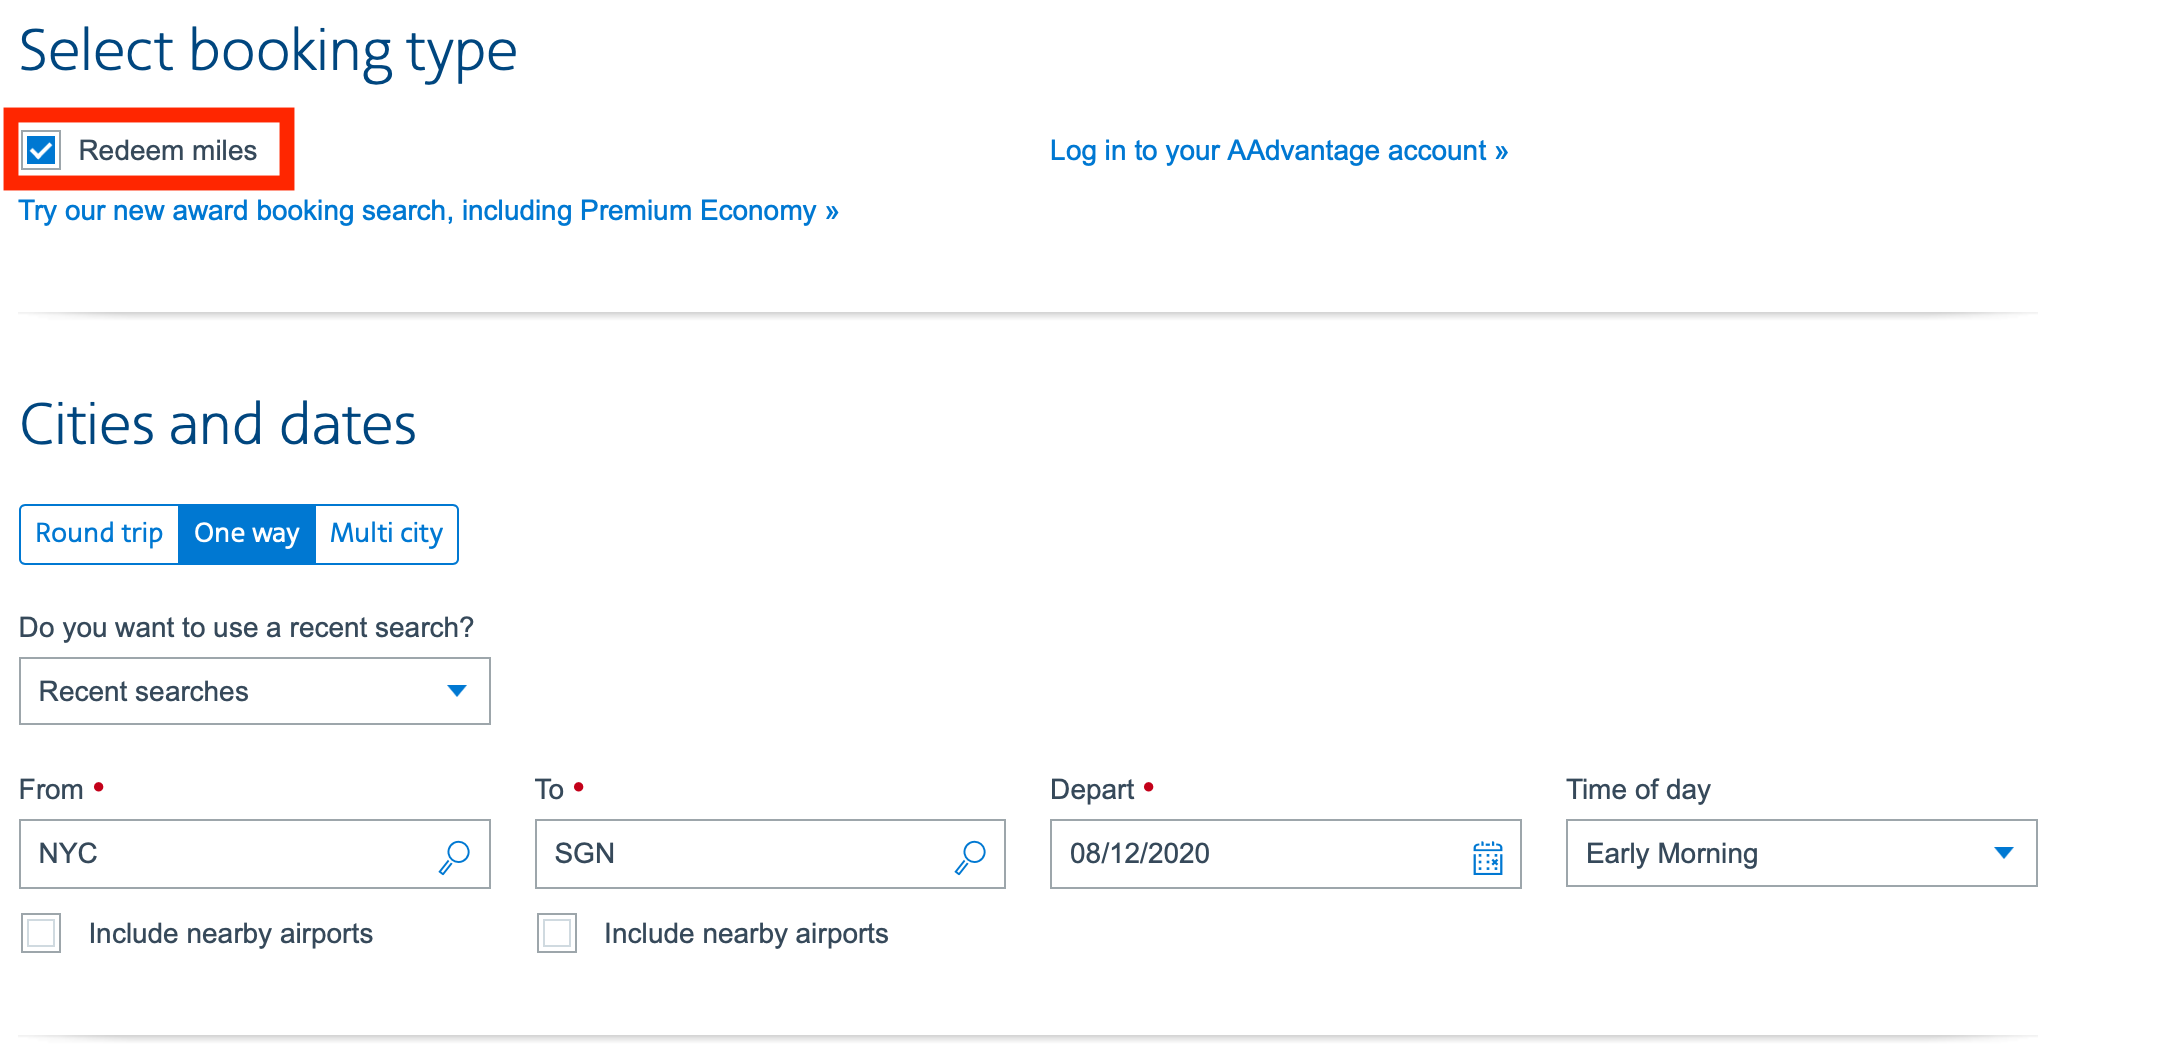Screen dimensions: 2170x1062
Task: Uncheck the Redeem miles checkbox
Action: tap(41, 151)
